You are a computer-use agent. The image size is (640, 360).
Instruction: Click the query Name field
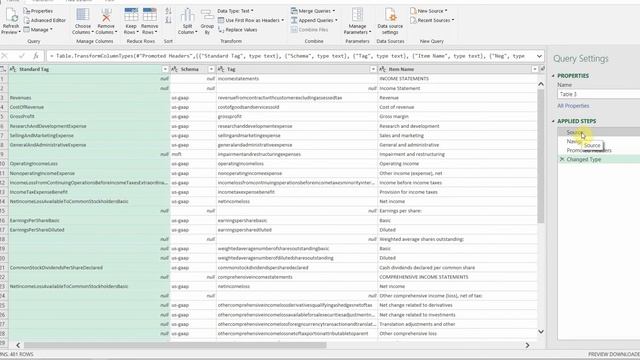coord(599,94)
